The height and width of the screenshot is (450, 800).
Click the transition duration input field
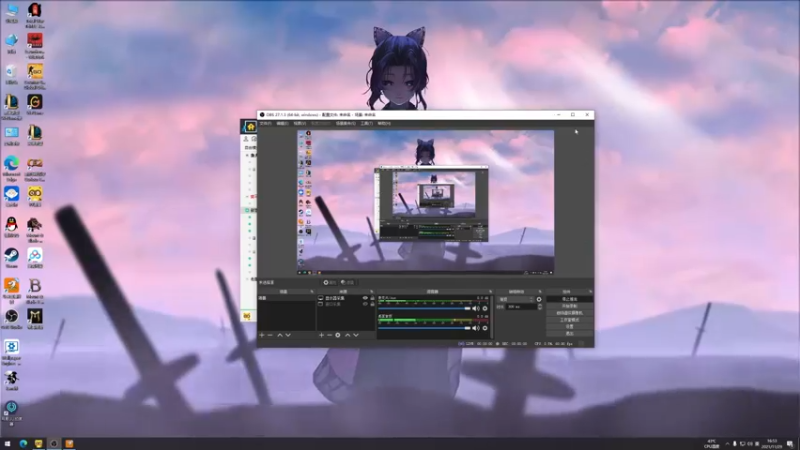point(520,307)
